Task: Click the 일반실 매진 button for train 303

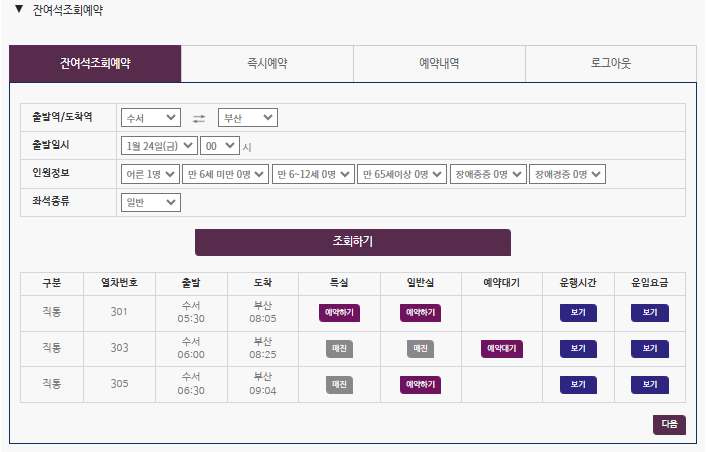Action: (420, 349)
